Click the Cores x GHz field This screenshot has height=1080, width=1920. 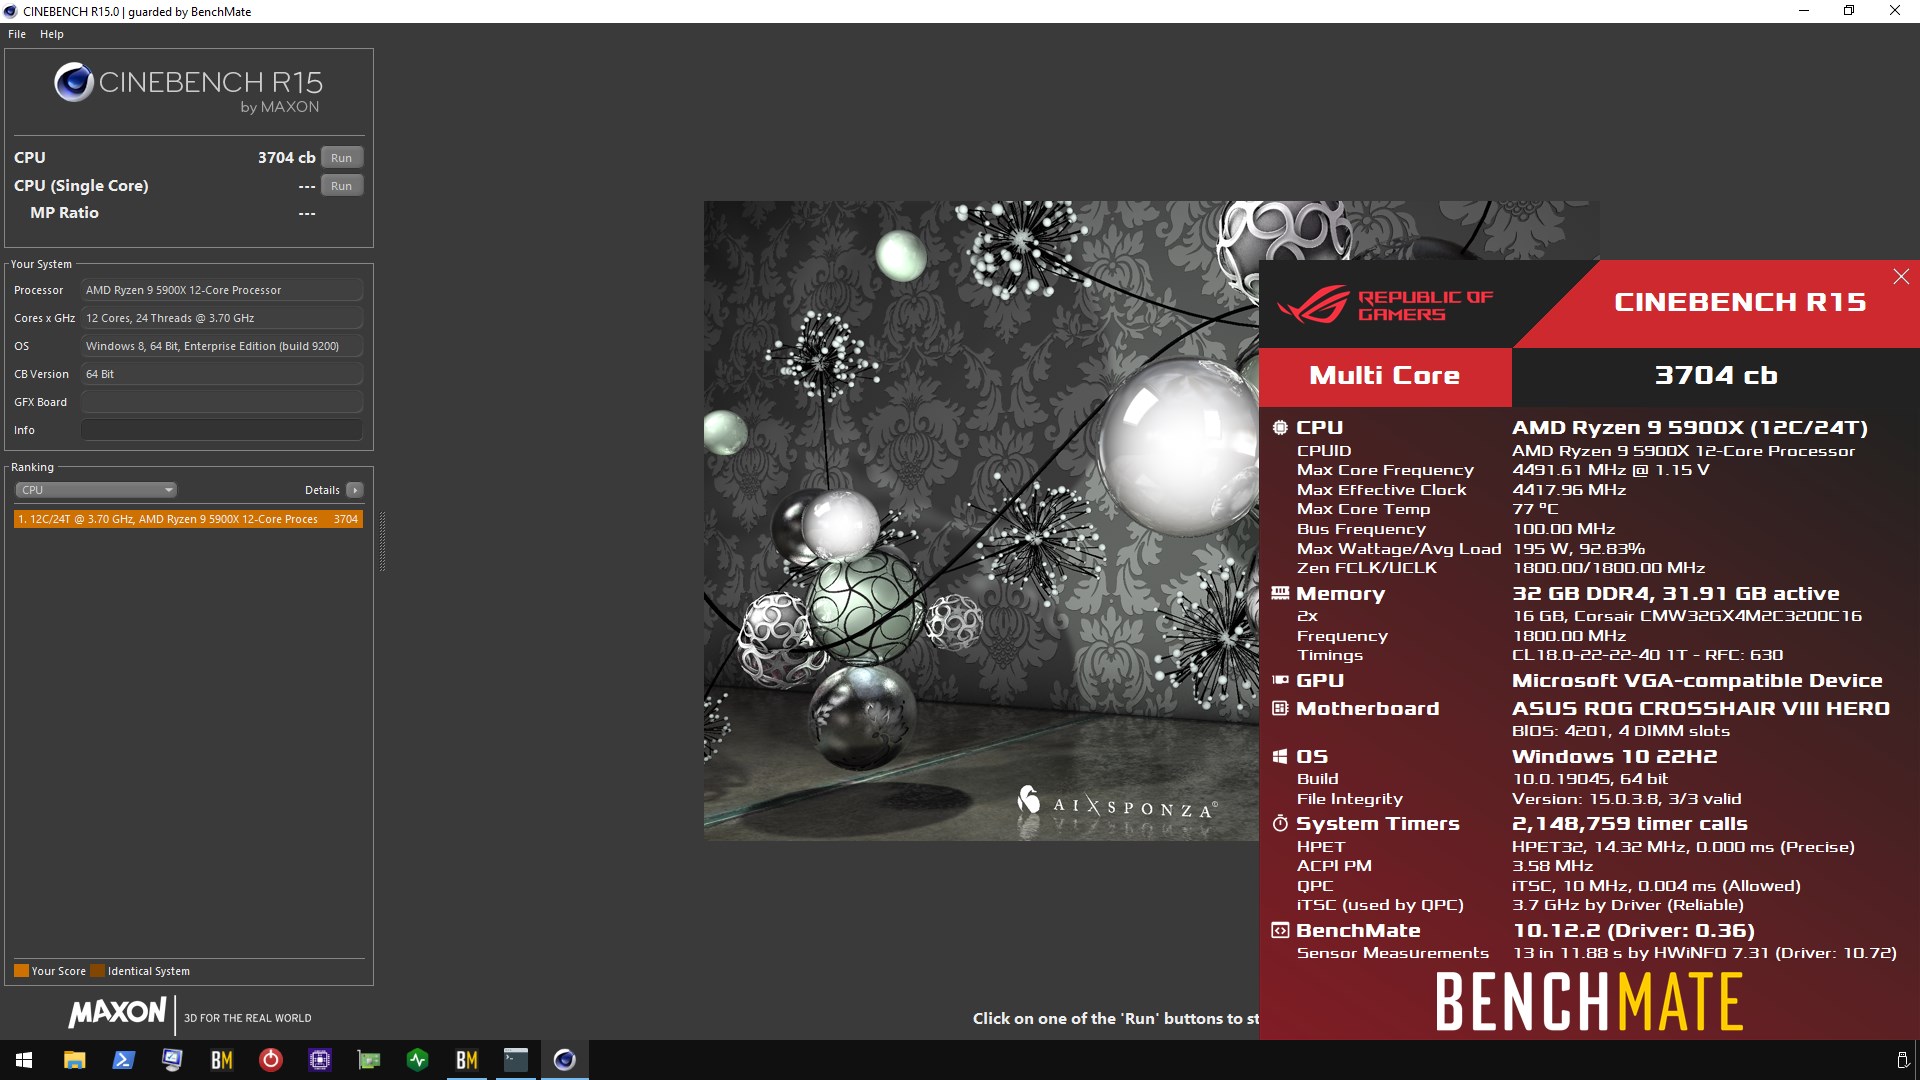[222, 318]
